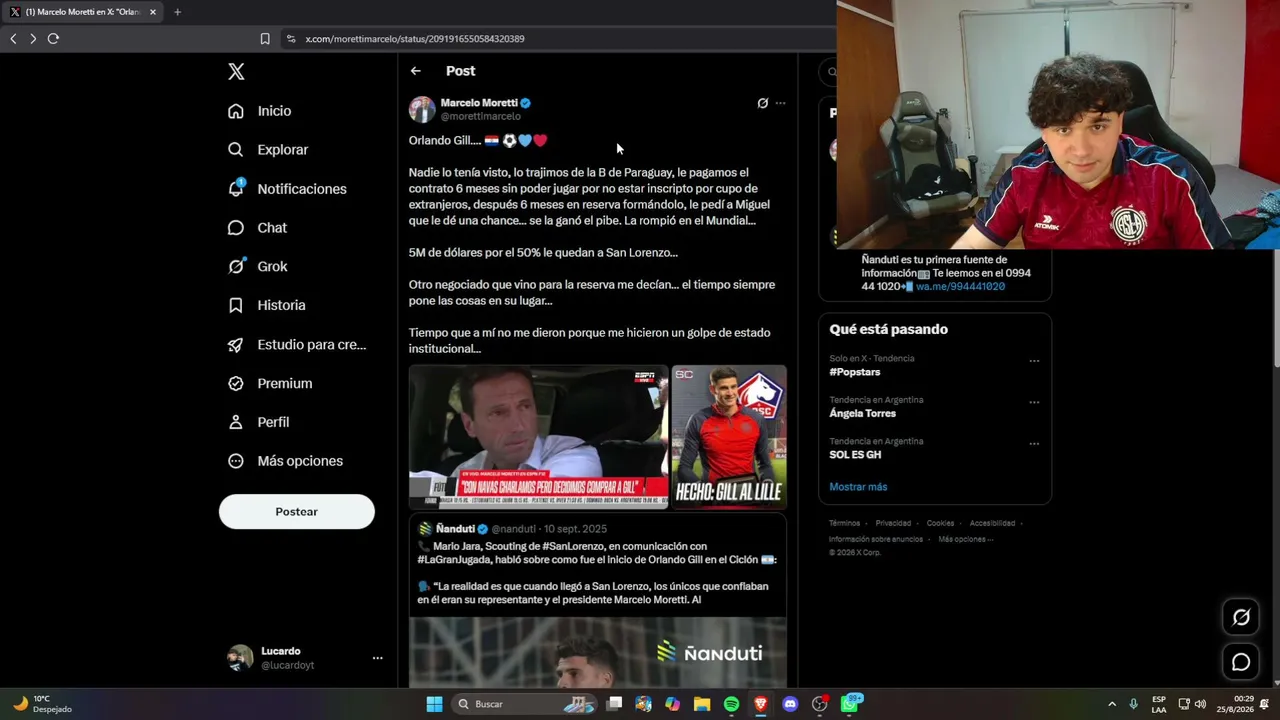The image size is (1280, 720).
Task: Open the 'HECHO: GILL AL LILLE' image
Action: [729, 437]
